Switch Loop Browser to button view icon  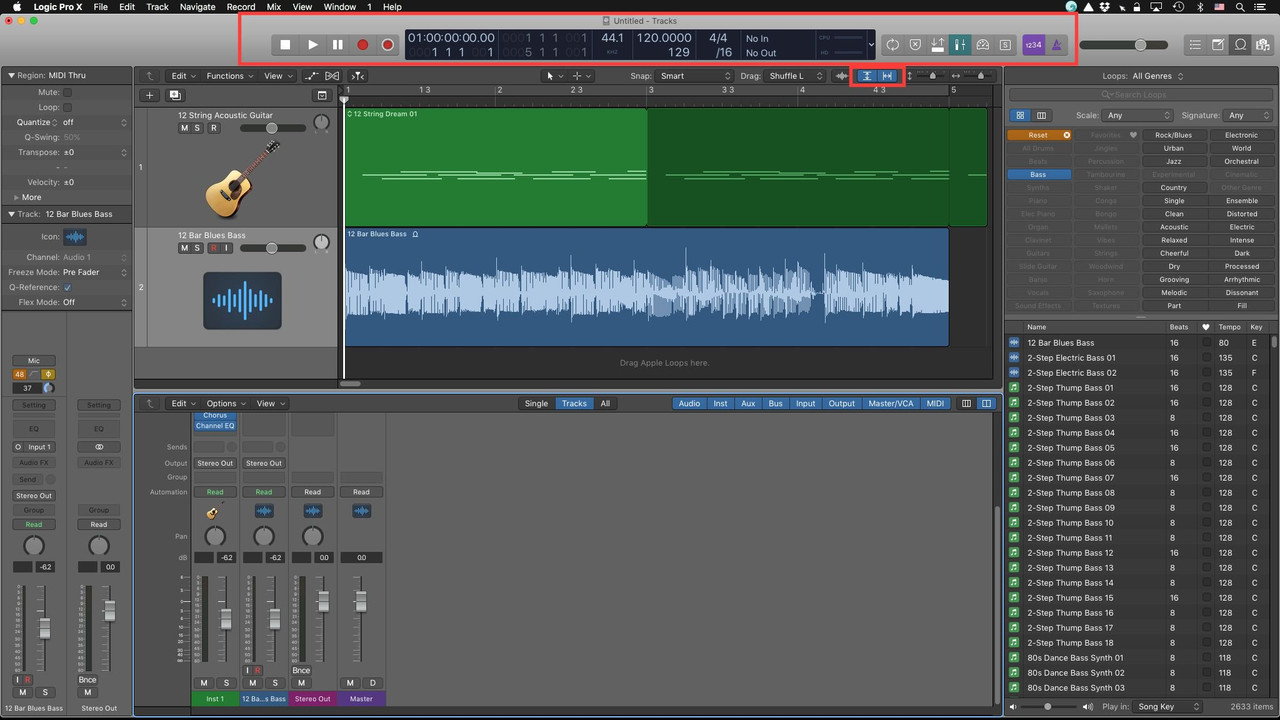click(x=1021, y=116)
